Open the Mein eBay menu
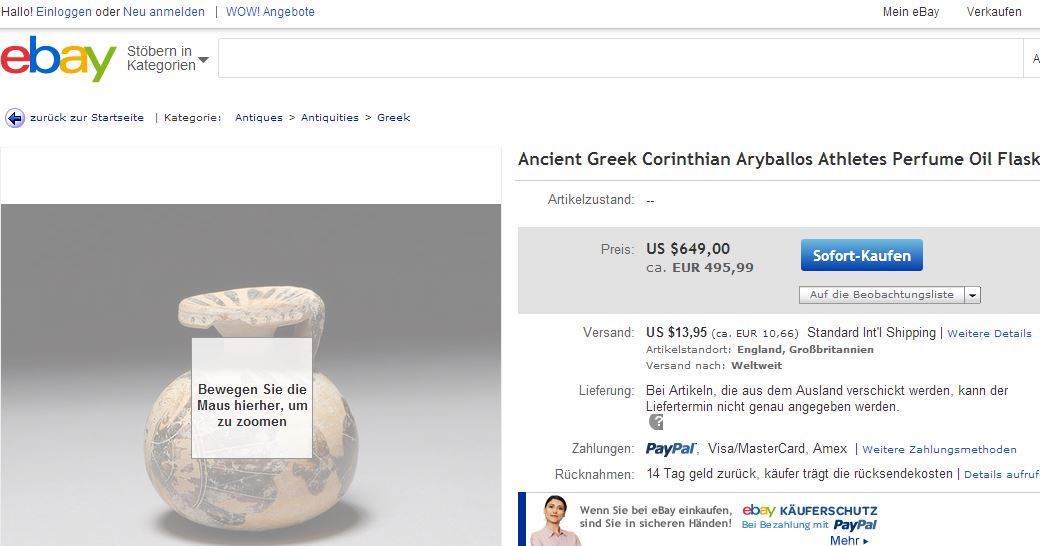 [910, 12]
